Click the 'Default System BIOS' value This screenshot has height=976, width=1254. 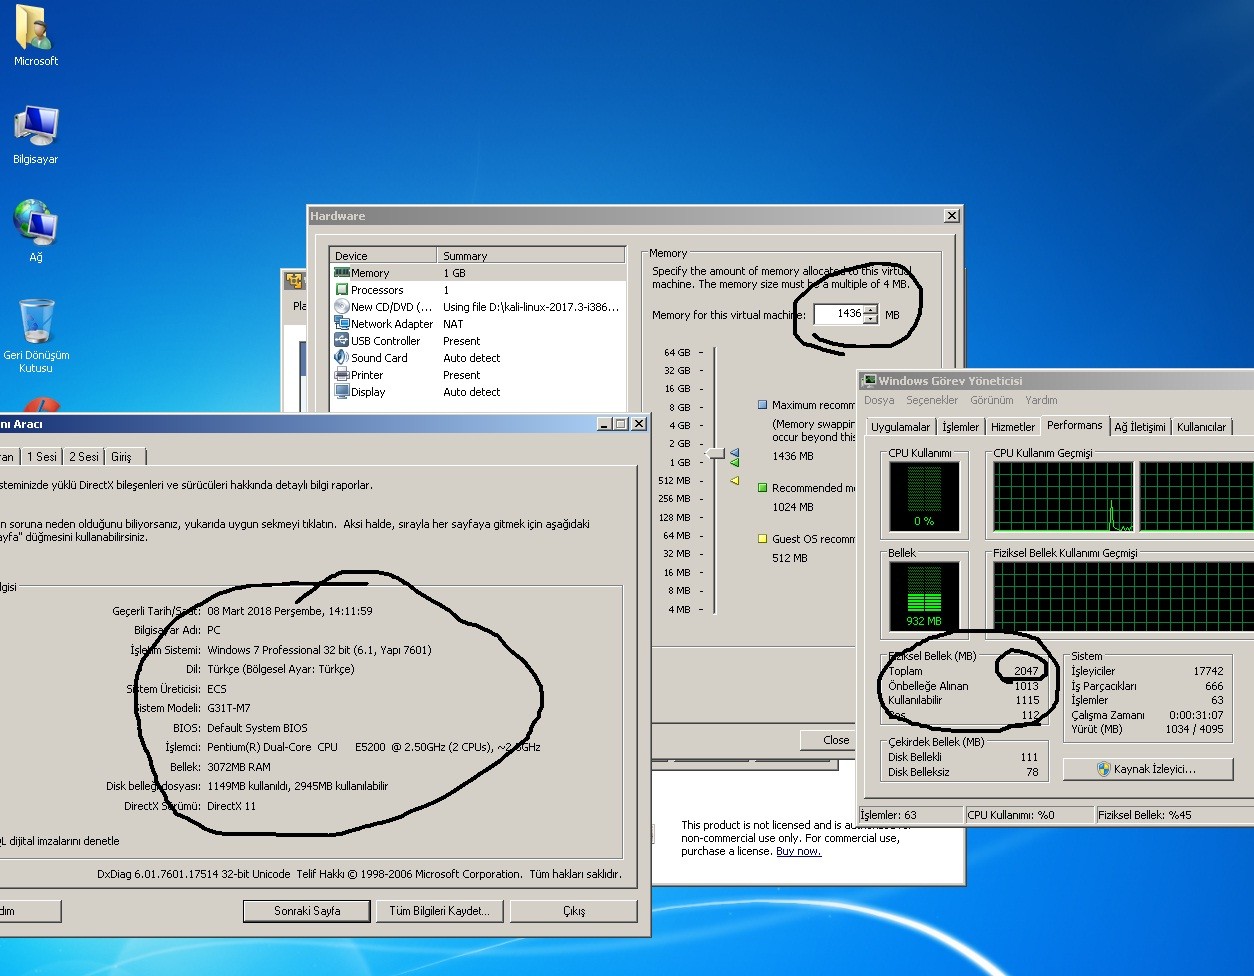pos(257,728)
